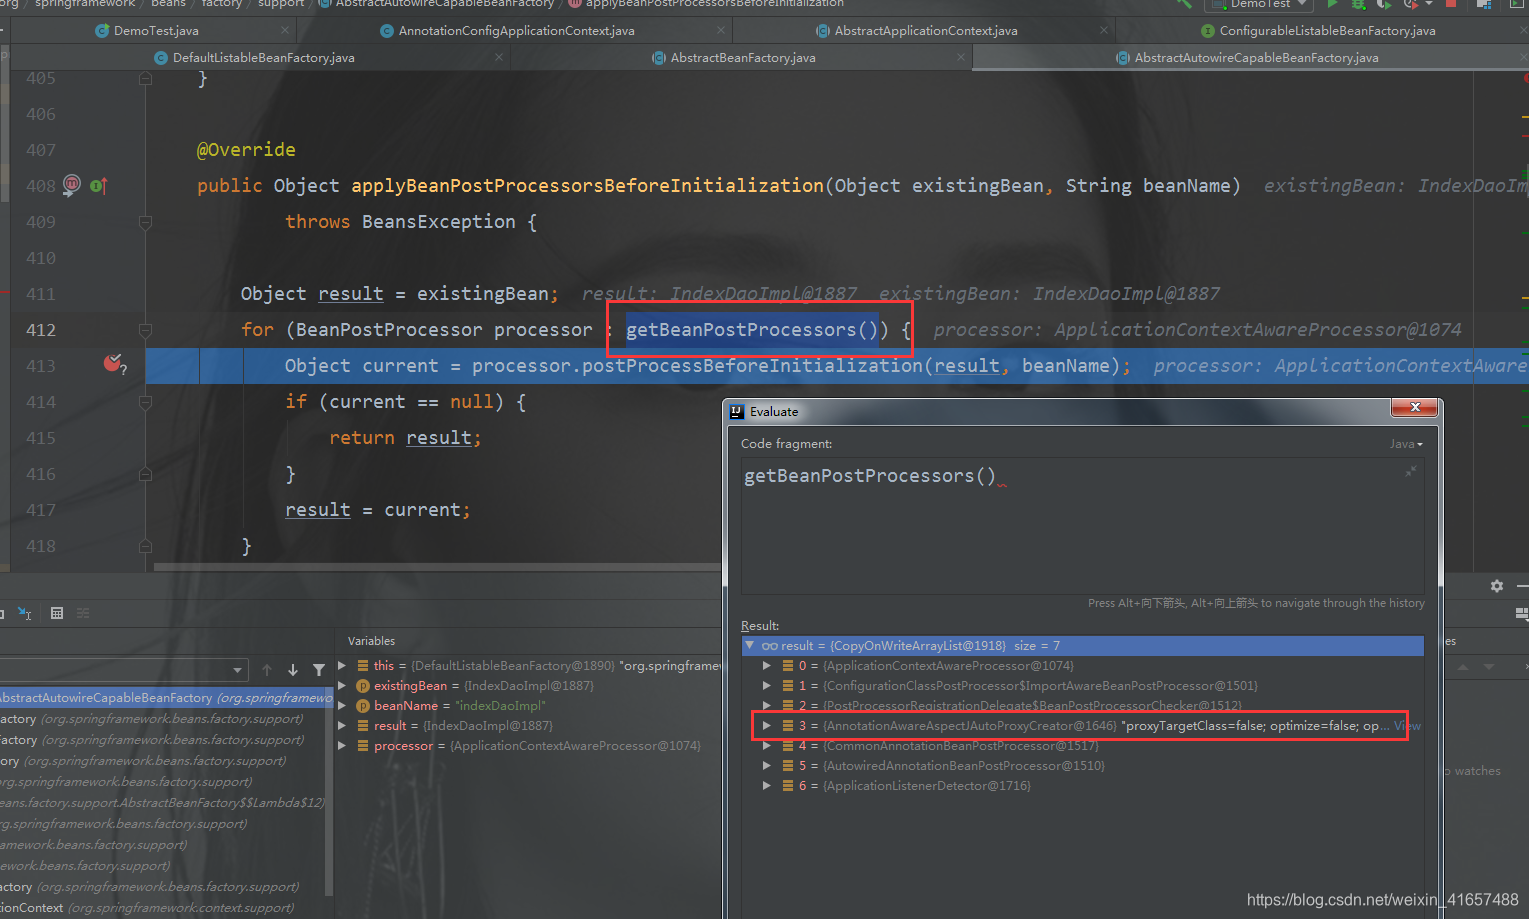Click result item 5 AutowiredAnnotationBeanPostProcessor
The height and width of the screenshot is (919, 1529).
point(1083,765)
